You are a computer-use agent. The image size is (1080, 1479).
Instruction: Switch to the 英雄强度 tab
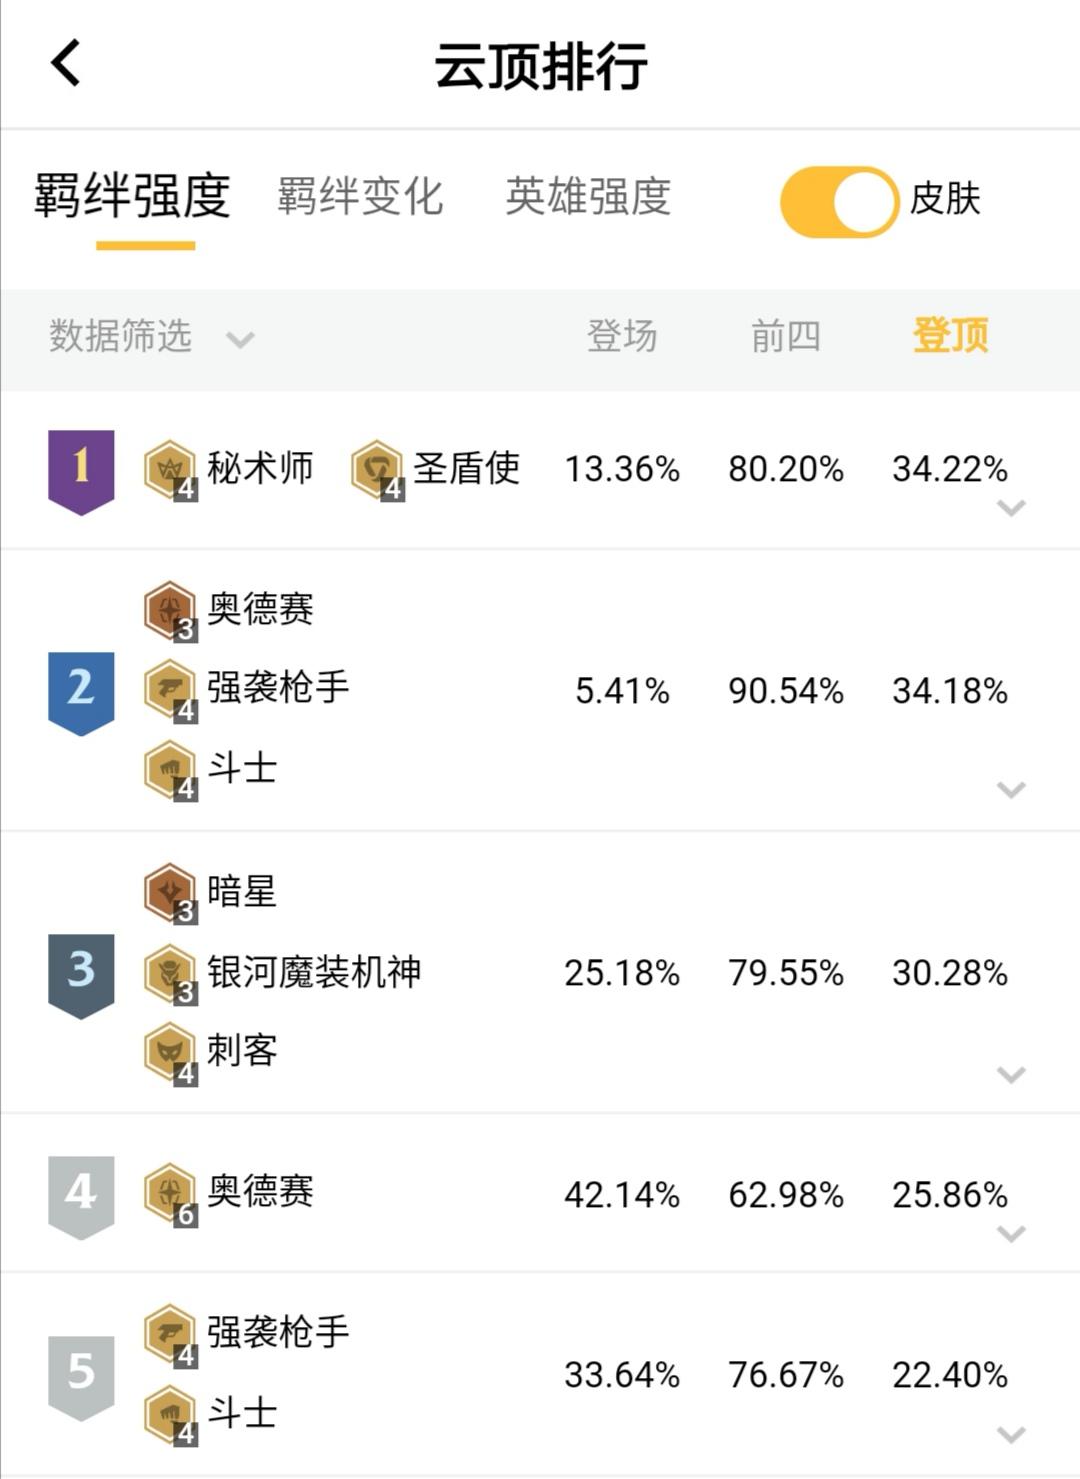point(588,196)
